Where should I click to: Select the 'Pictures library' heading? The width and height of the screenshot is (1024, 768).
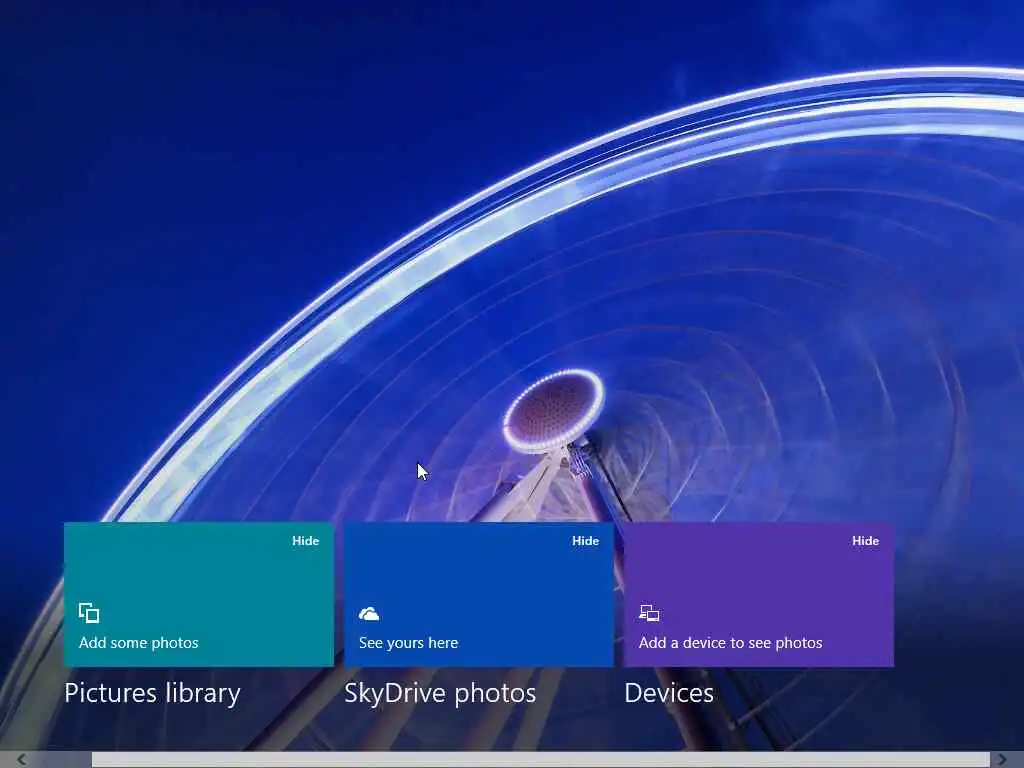(x=152, y=693)
